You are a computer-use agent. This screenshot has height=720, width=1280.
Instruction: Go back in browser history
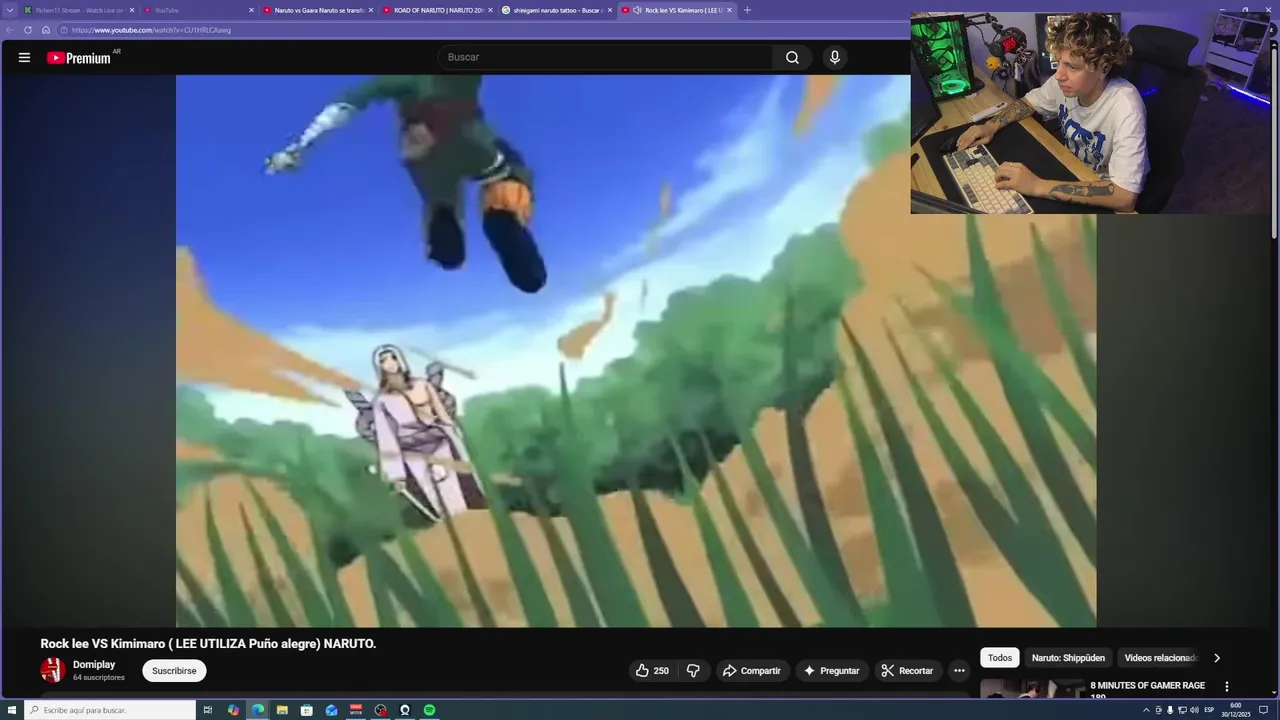pyautogui.click(x=11, y=30)
